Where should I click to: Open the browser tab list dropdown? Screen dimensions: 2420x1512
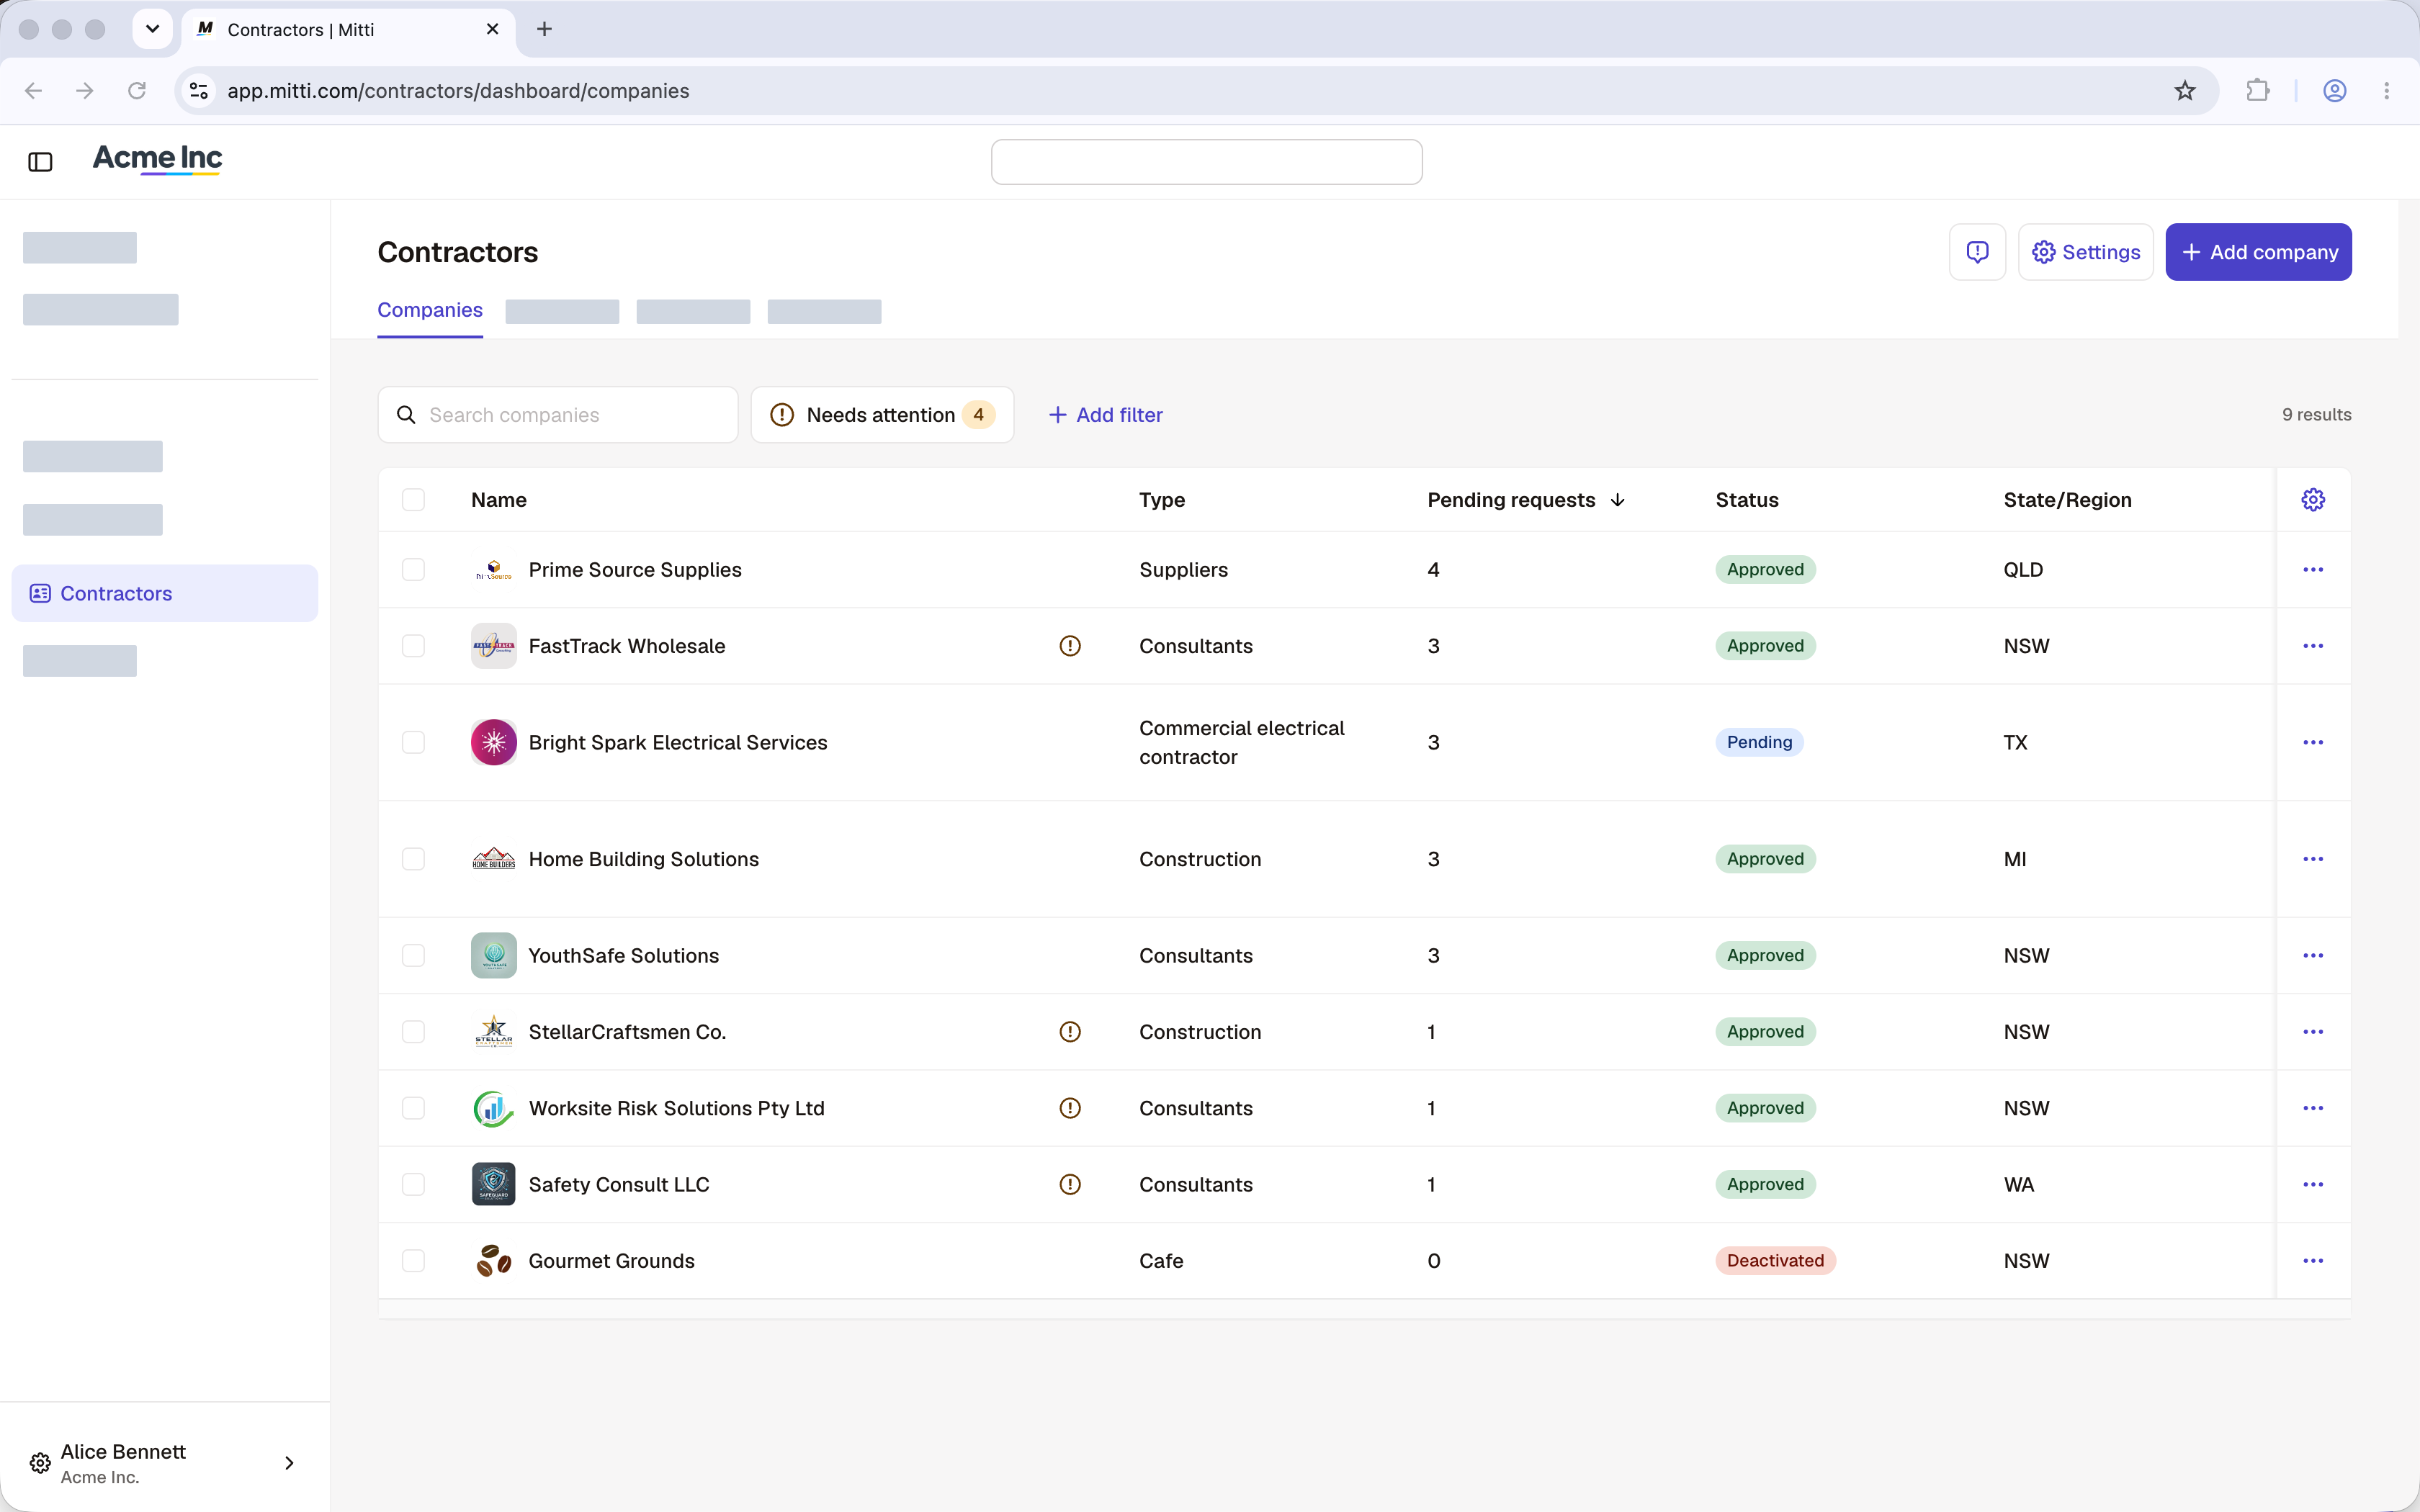152,29
